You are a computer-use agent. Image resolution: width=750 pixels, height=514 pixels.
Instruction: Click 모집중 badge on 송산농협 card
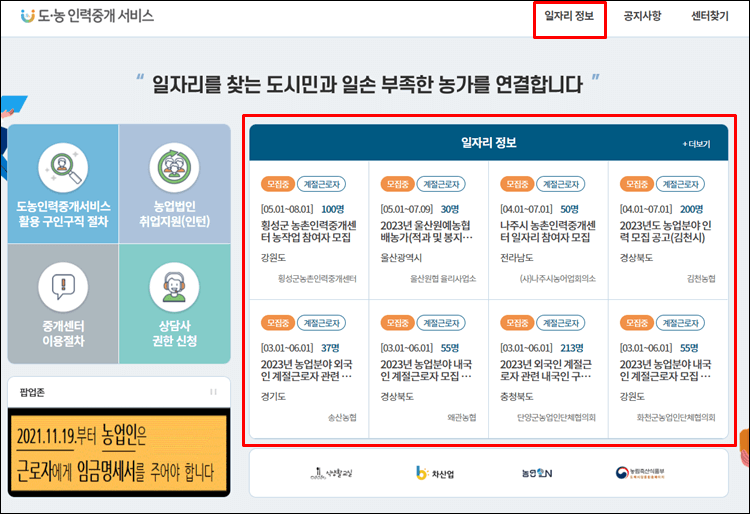pos(277,323)
